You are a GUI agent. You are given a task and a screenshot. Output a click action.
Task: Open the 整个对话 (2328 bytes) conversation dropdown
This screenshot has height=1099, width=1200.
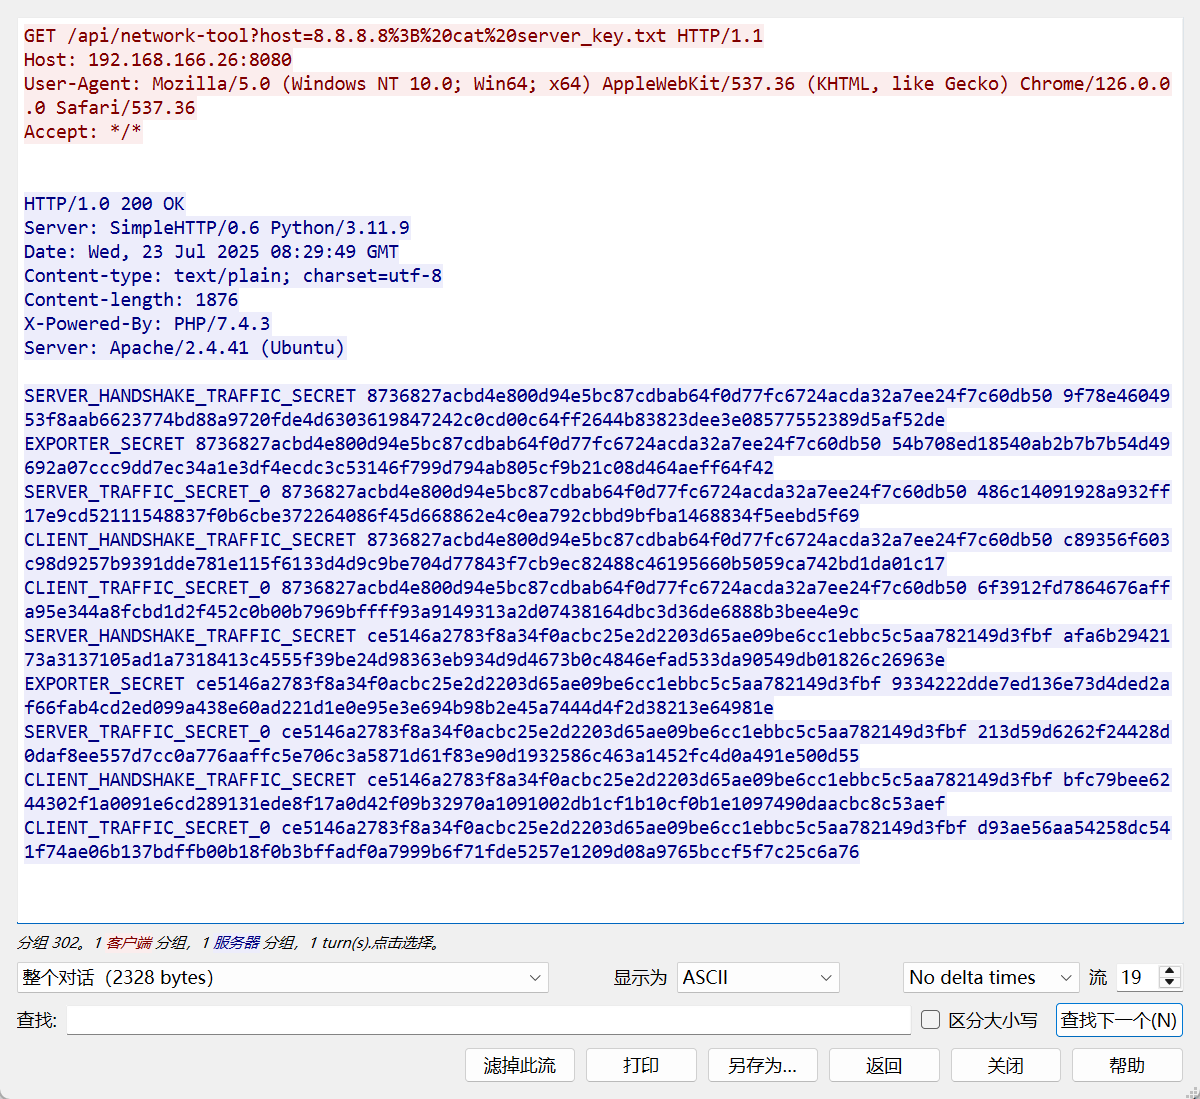point(282,977)
